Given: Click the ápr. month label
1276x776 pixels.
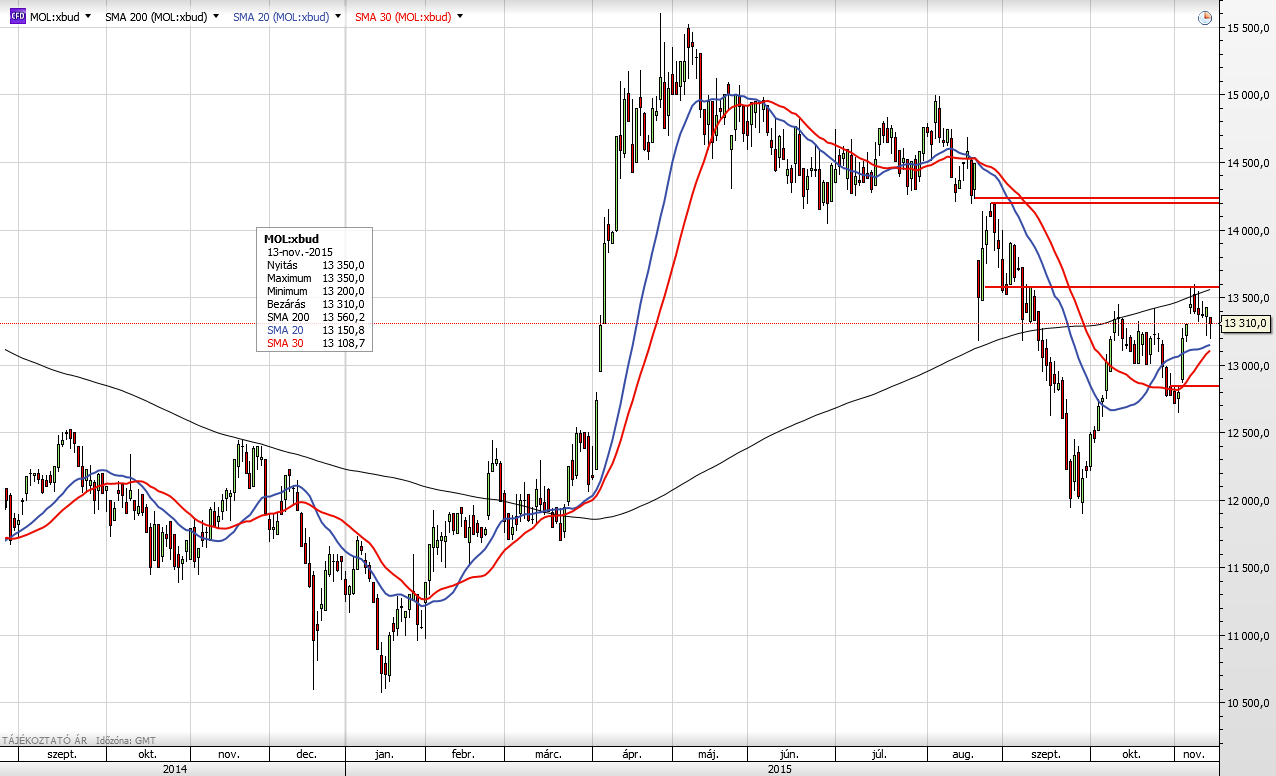Looking at the screenshot, I should (630, 754).
